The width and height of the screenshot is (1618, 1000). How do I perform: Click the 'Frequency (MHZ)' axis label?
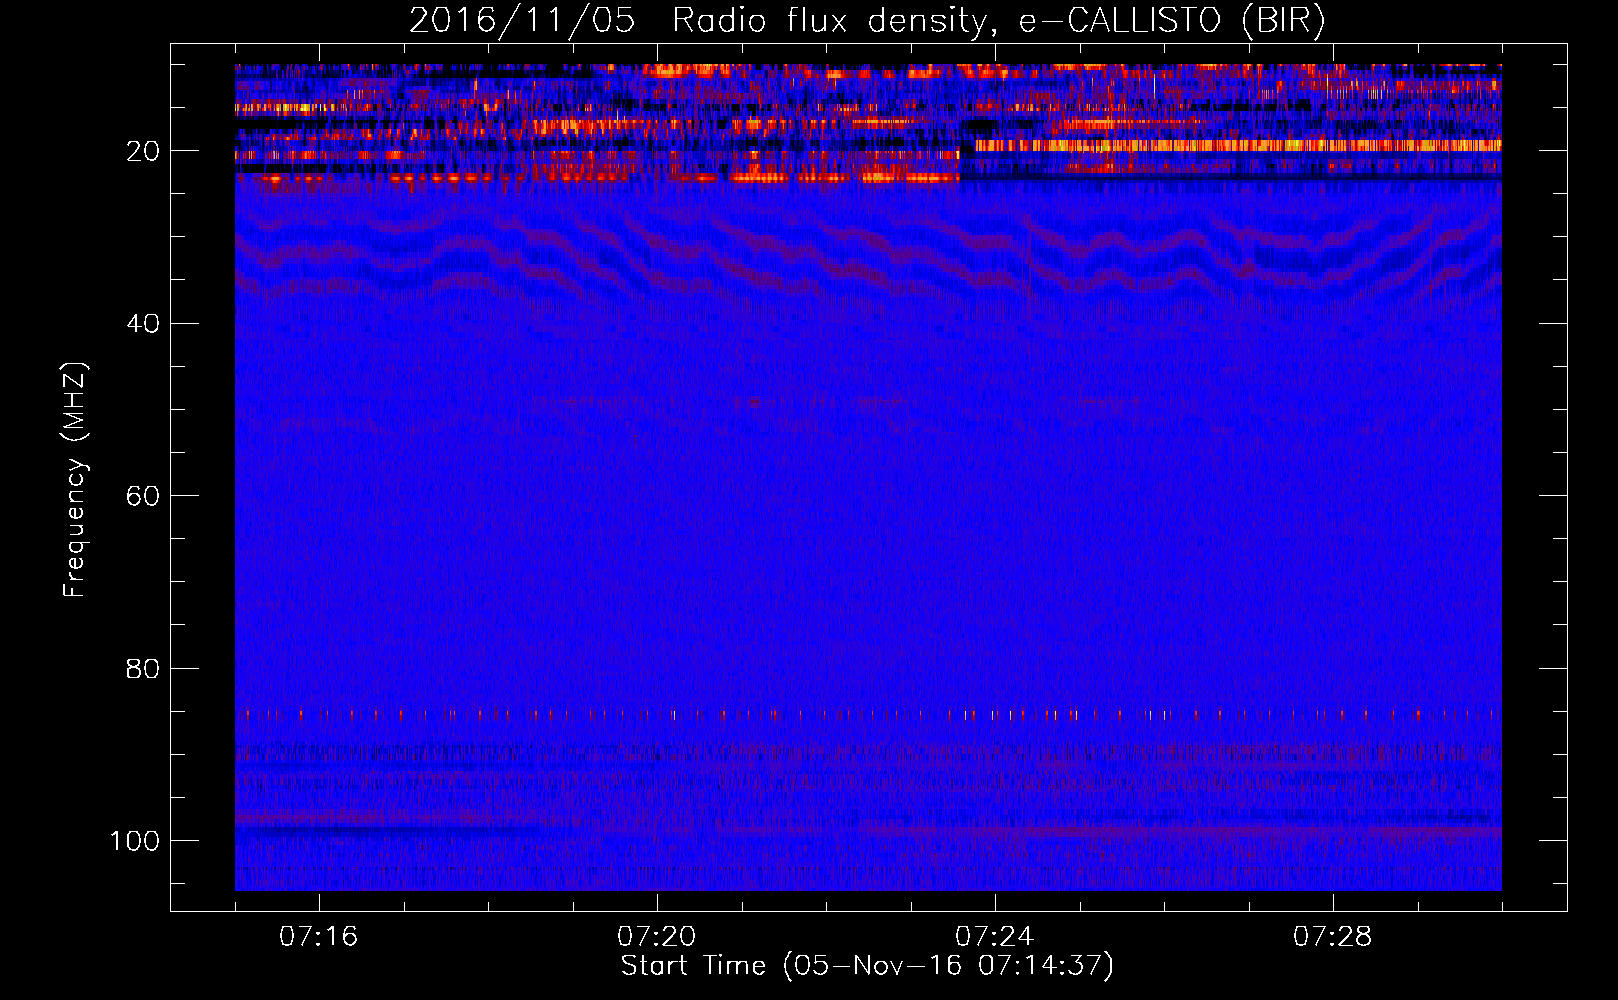pyautogui.click(x=75, y=479)
